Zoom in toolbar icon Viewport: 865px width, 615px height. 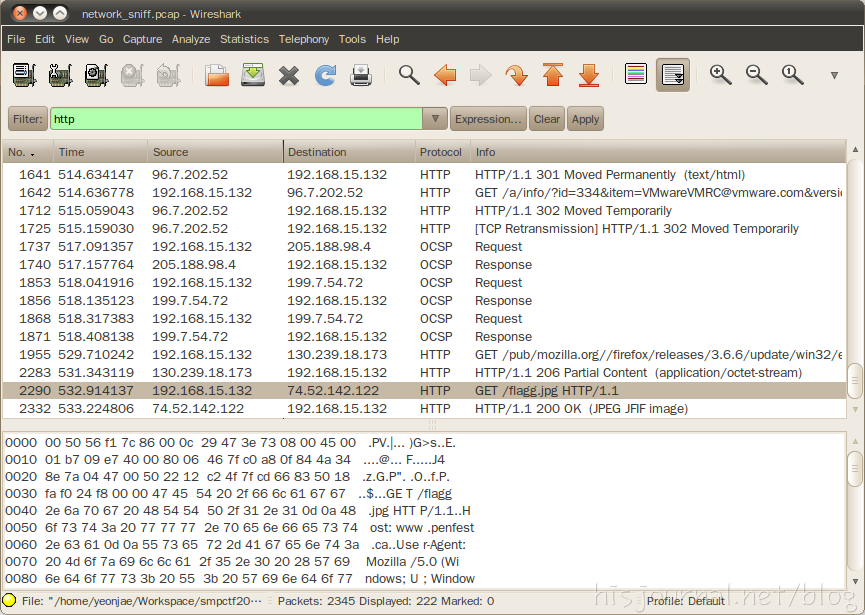point(720,75)
